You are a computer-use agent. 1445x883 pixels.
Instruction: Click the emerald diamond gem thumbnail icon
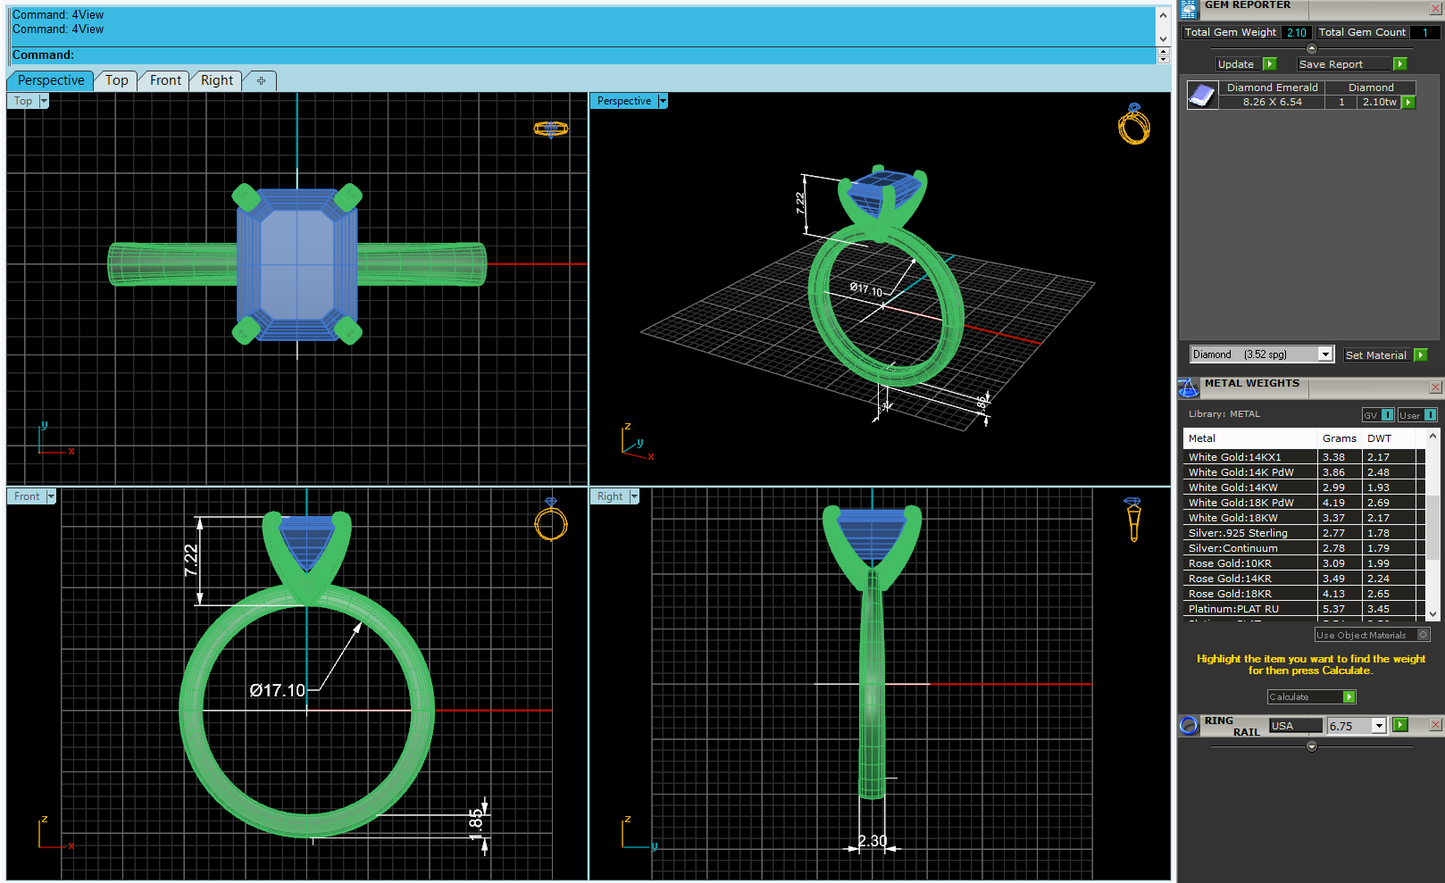click(x=1202, y=95)
